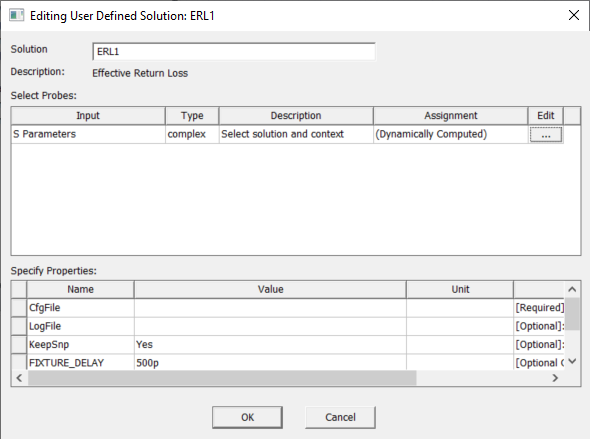Click the properties vertical scrollbar thumb
This screenshot has width=590, height=439.
[x=572, y=314]
